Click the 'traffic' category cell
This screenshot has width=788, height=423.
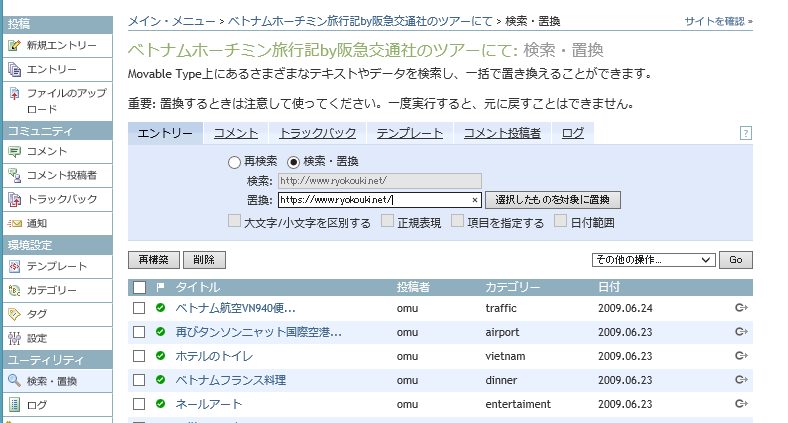[501, 308]
